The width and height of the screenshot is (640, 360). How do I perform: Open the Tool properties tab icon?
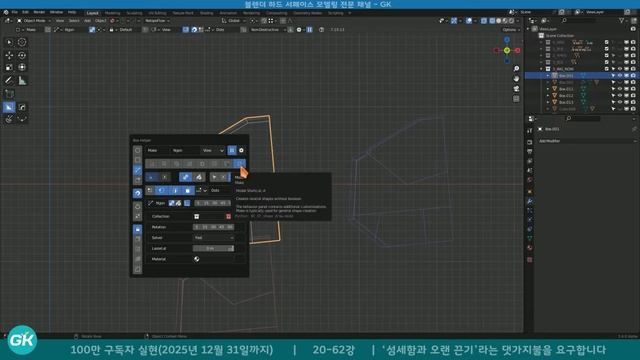click(529, 131)
